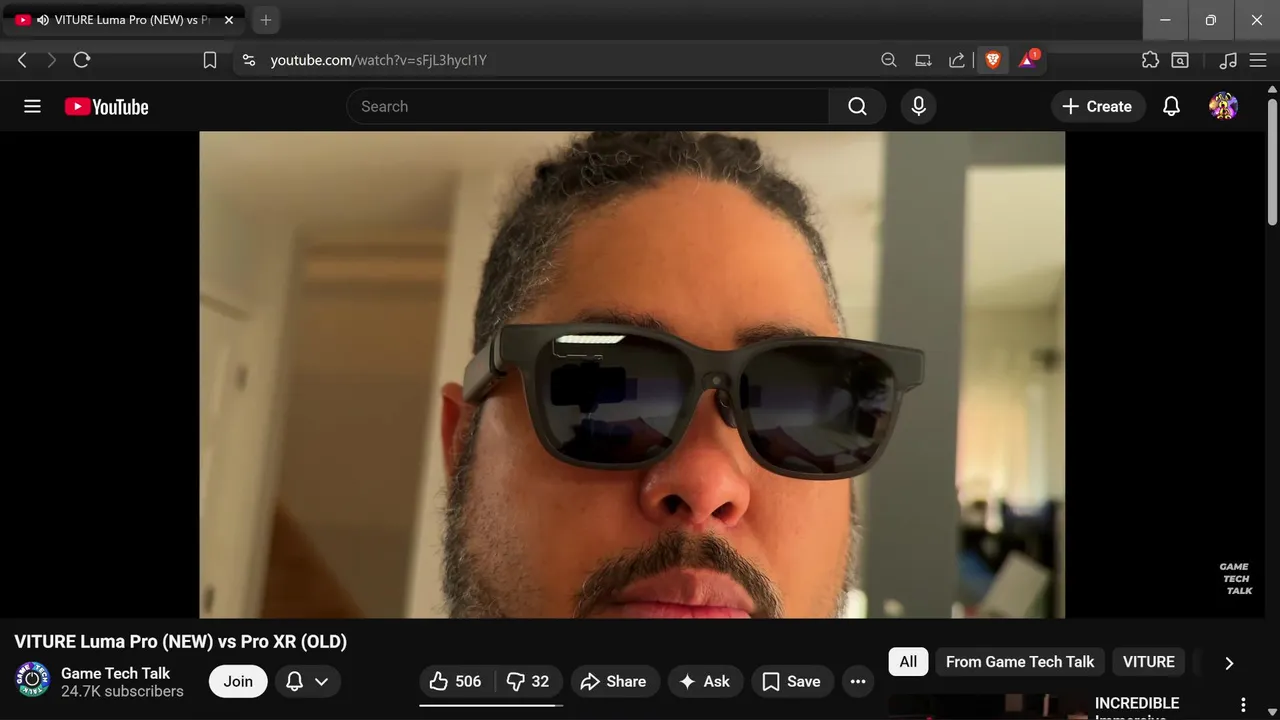
Task: Go to the YouTube home logo
Action: coord(106,107)
